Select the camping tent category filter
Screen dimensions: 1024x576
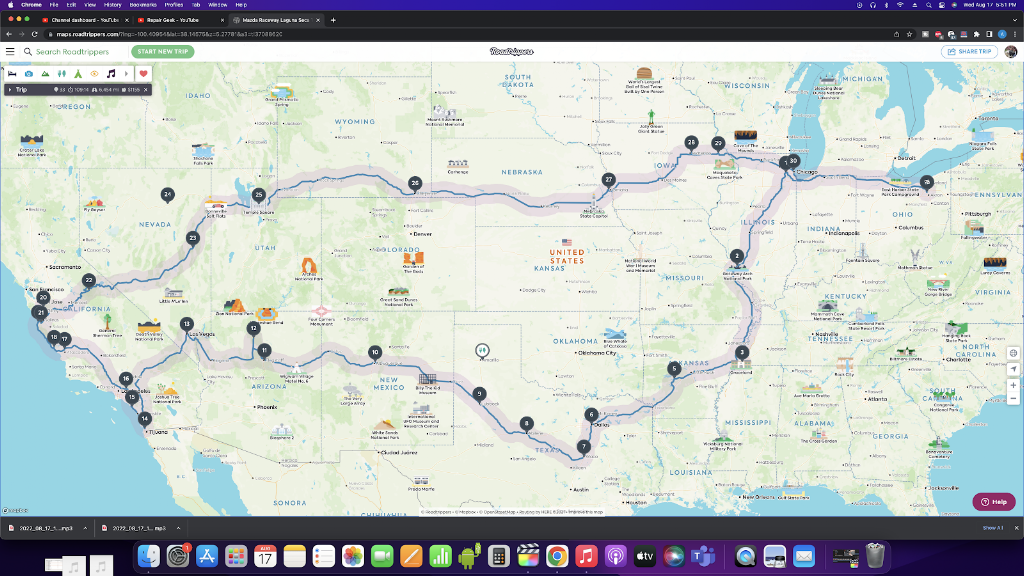point(78,73)
